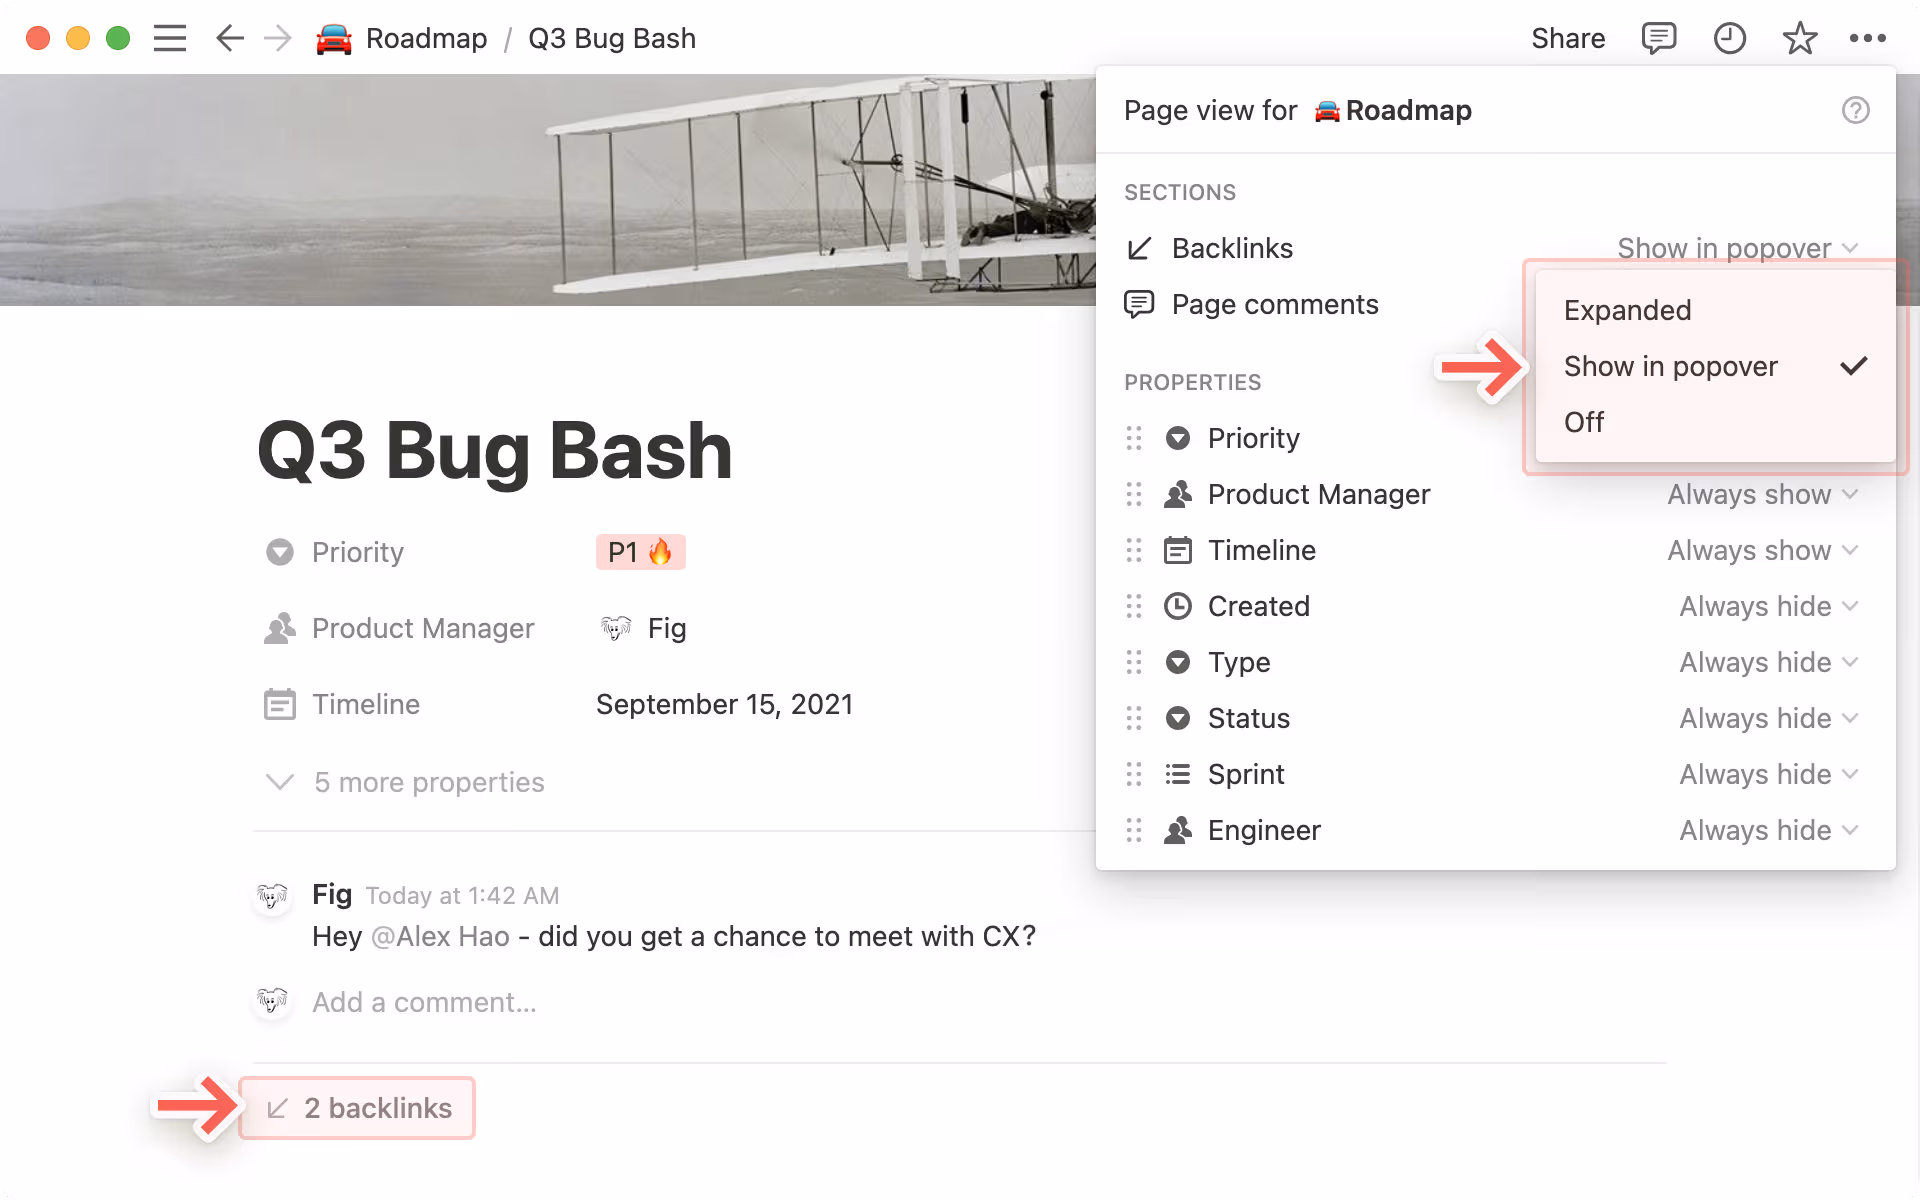Open the ellipsis more-options menu
This screenshot has height=1200, width=1920.
tap(1866, 38)
